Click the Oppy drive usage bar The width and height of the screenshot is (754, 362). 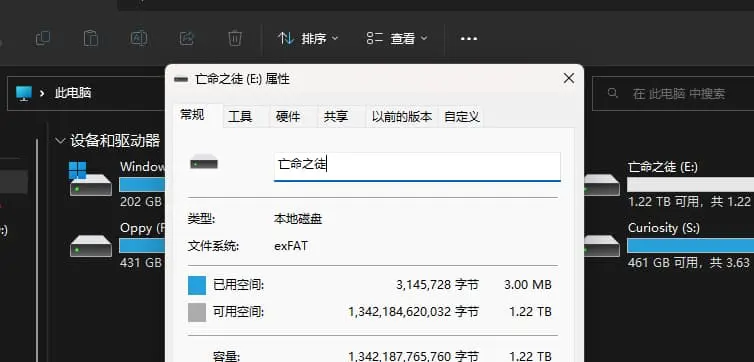pos(142,246)
